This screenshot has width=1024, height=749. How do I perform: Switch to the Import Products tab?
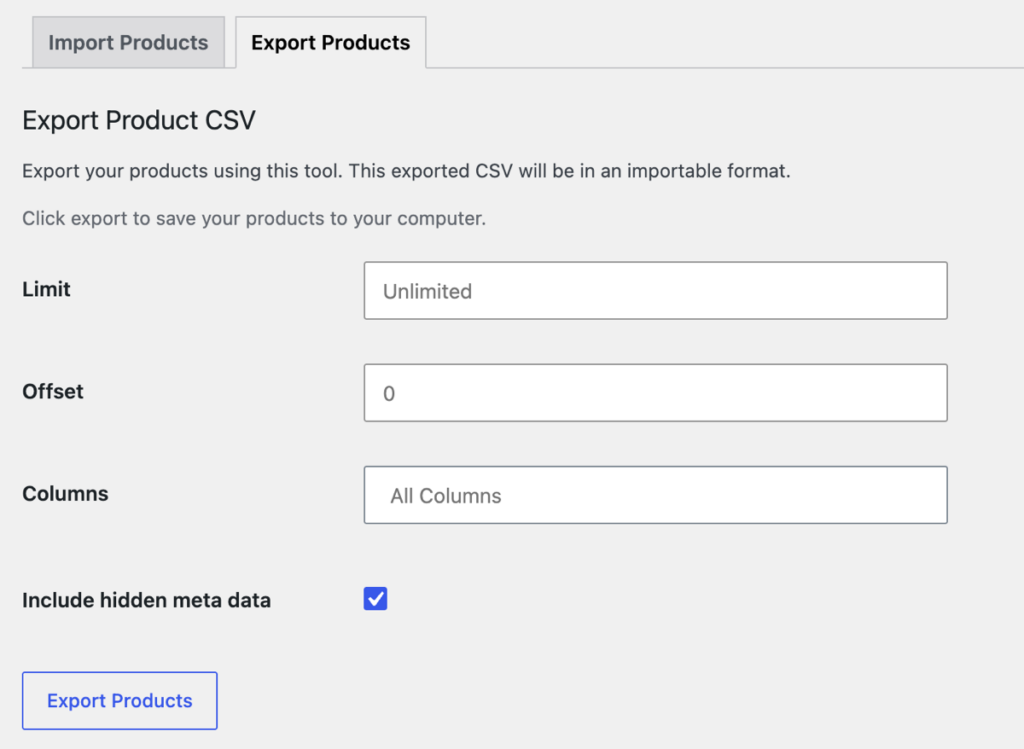pos(128,42)
